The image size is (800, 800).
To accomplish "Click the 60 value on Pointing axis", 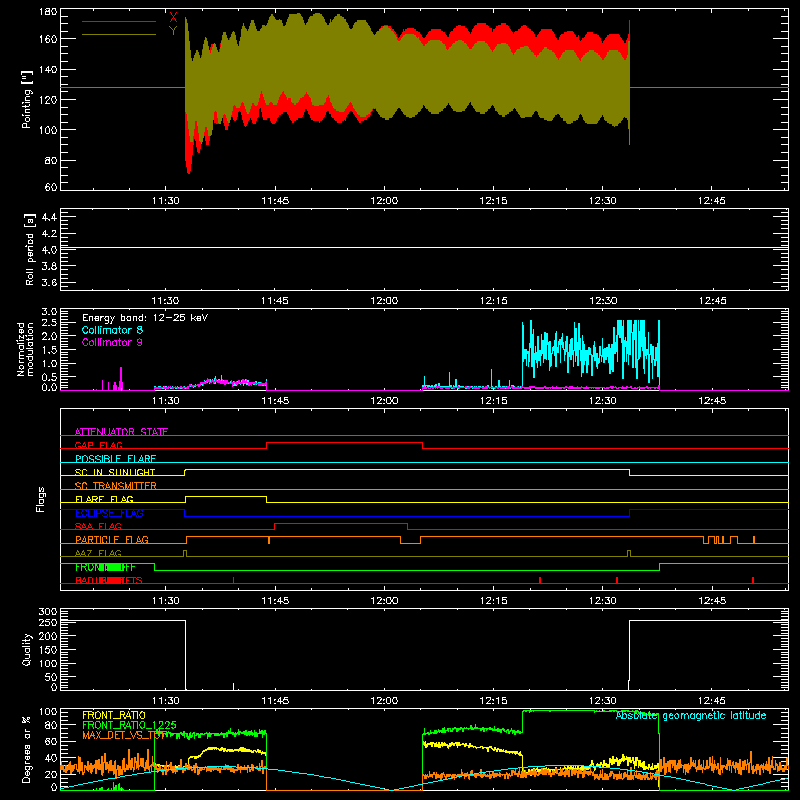I will pos(51,187).
